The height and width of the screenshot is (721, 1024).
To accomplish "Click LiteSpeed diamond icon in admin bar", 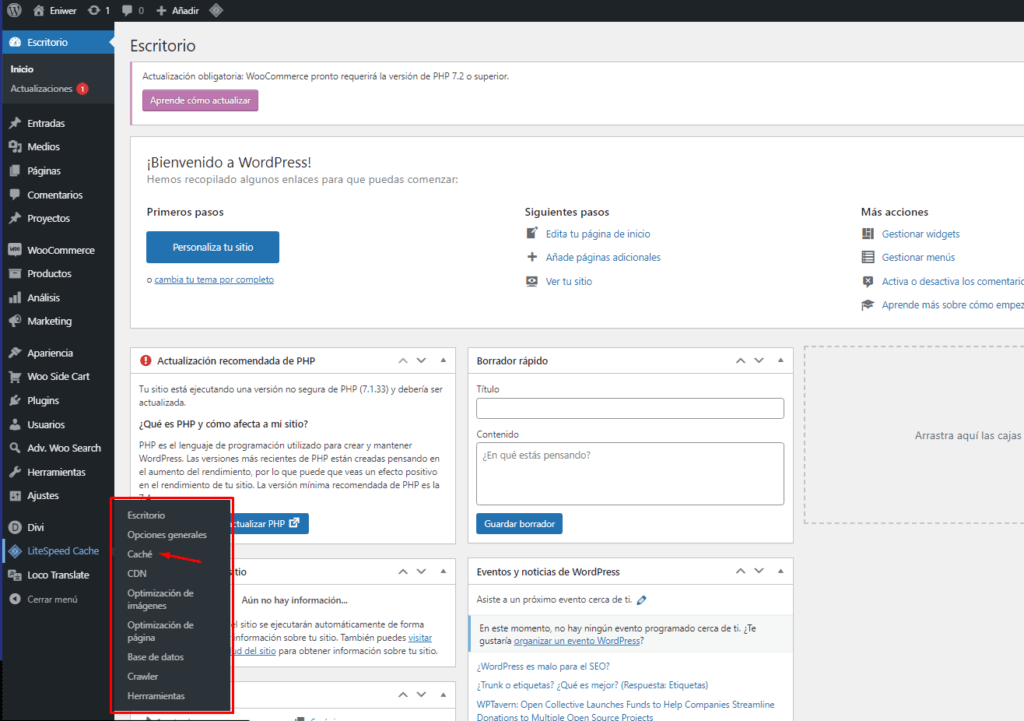I will (216, 10).
